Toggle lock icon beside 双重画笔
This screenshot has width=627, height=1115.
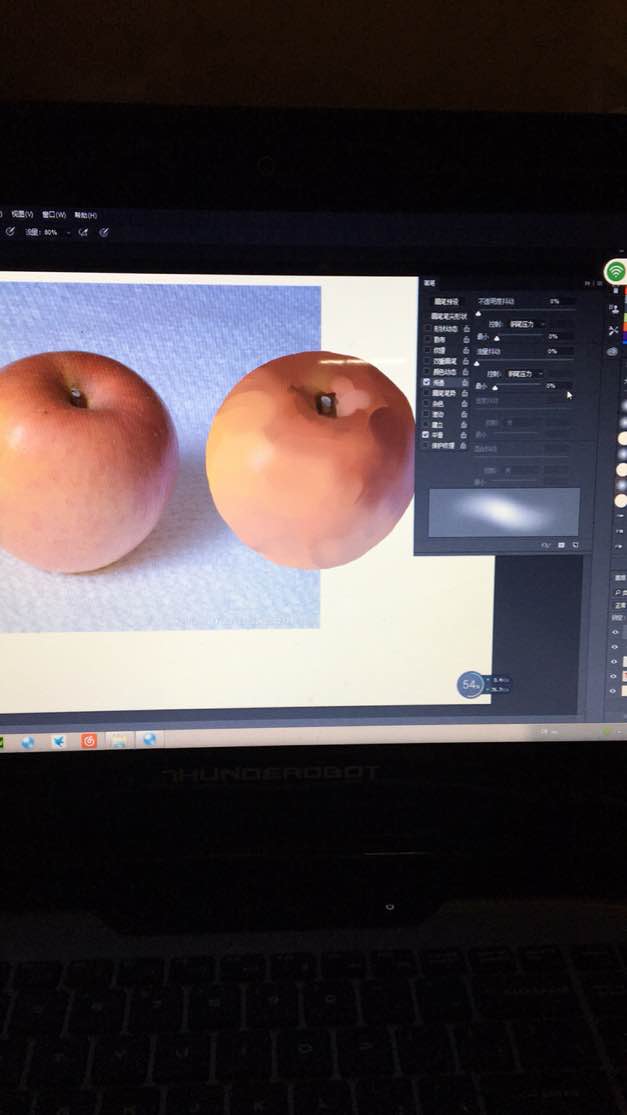pos(466,361)
